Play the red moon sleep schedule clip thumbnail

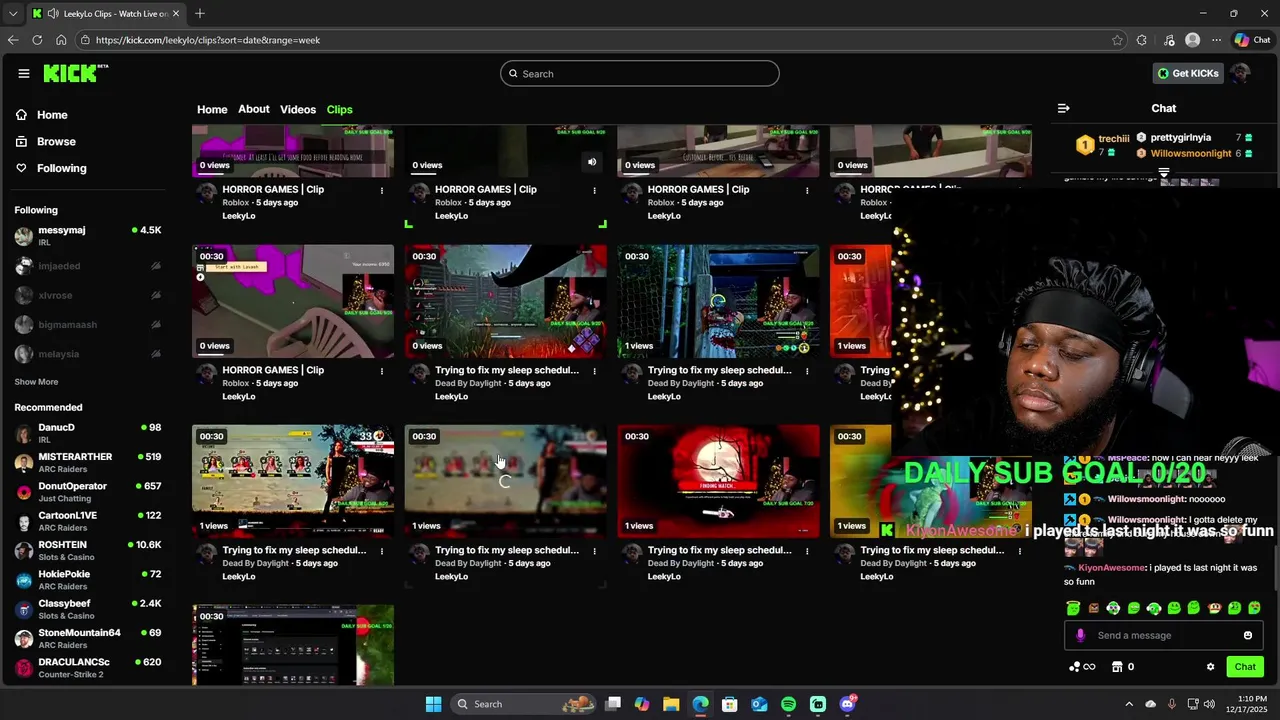tap(718, 481)
